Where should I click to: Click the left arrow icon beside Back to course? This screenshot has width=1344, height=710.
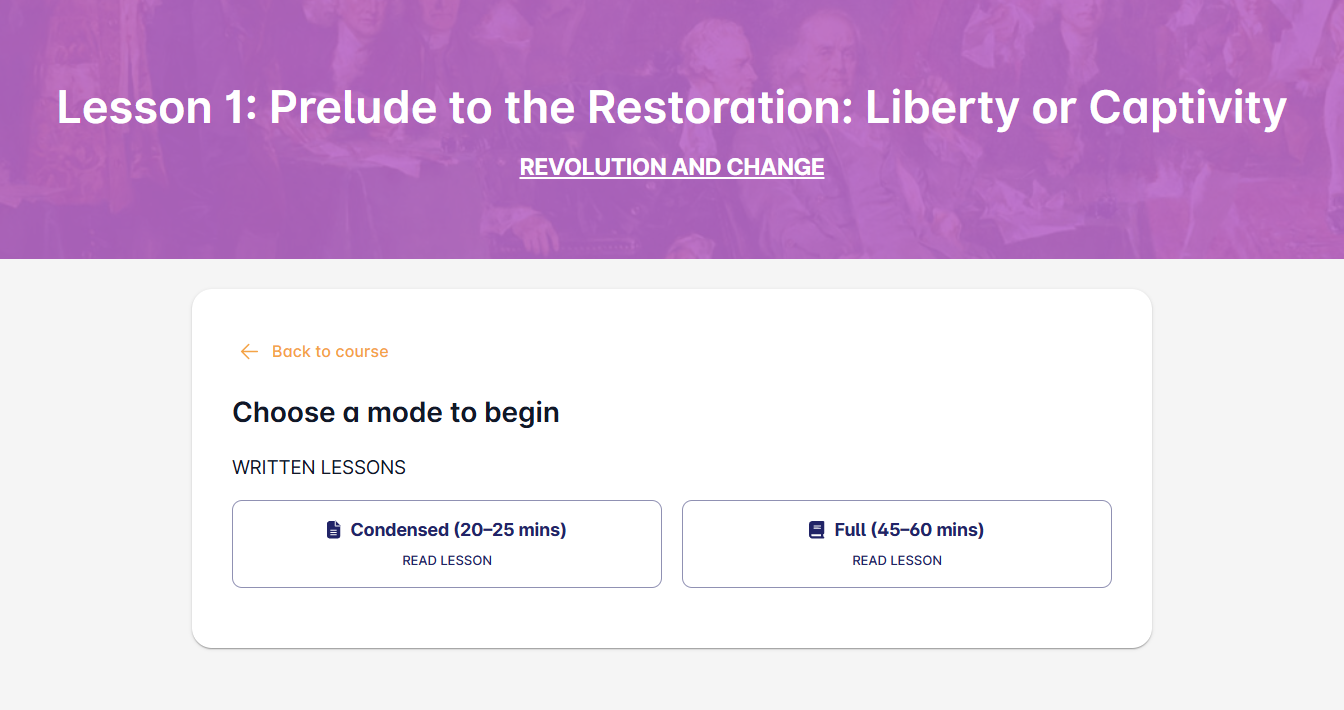pos(249,351)
